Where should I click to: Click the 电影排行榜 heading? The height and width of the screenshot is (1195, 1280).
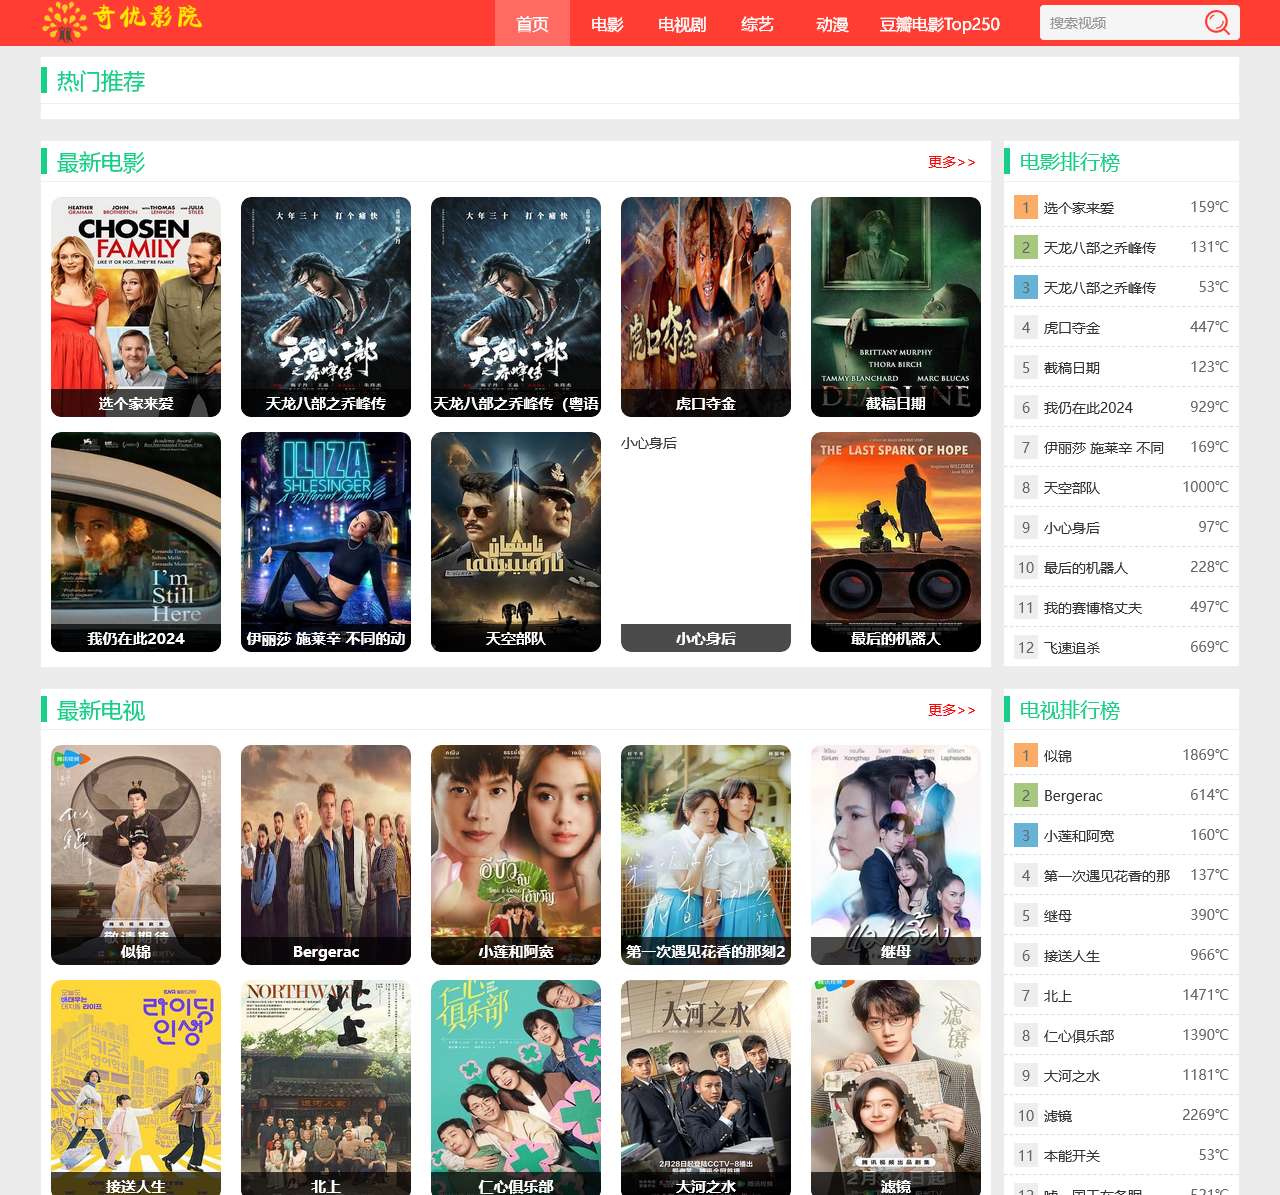(x=1069, y=162)
